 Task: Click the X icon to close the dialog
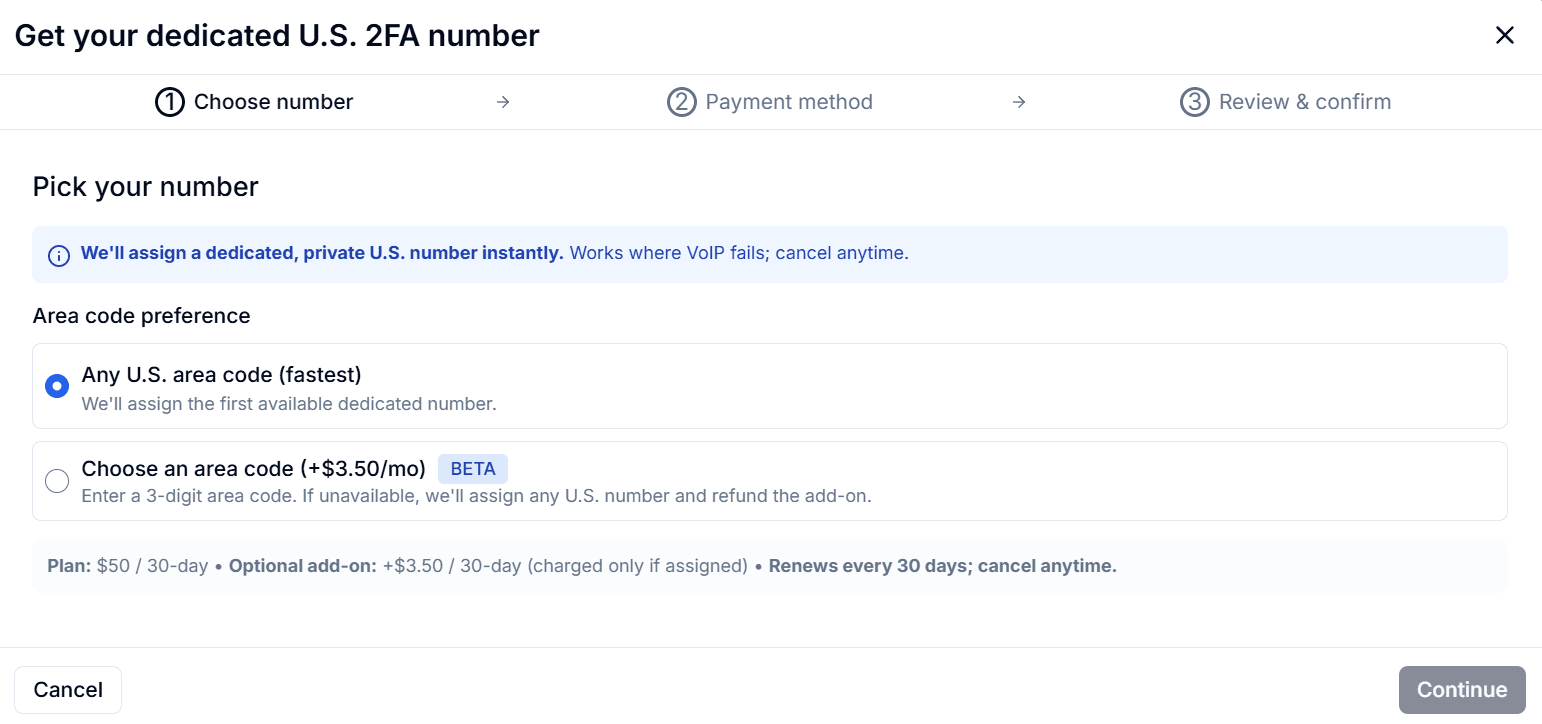click(x=1505, y=35)
